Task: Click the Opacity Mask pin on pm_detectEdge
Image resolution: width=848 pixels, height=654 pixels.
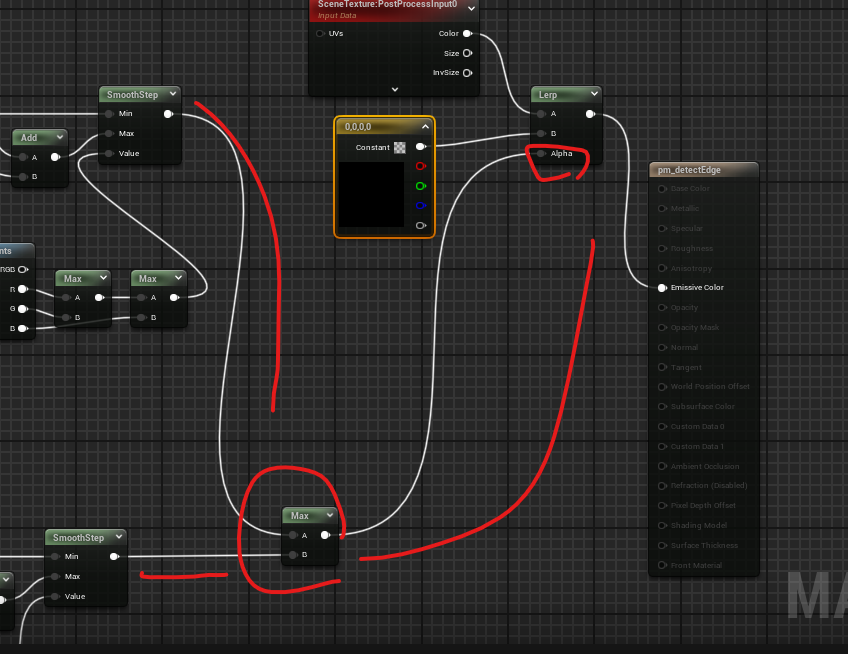Action: pos(662,327)
